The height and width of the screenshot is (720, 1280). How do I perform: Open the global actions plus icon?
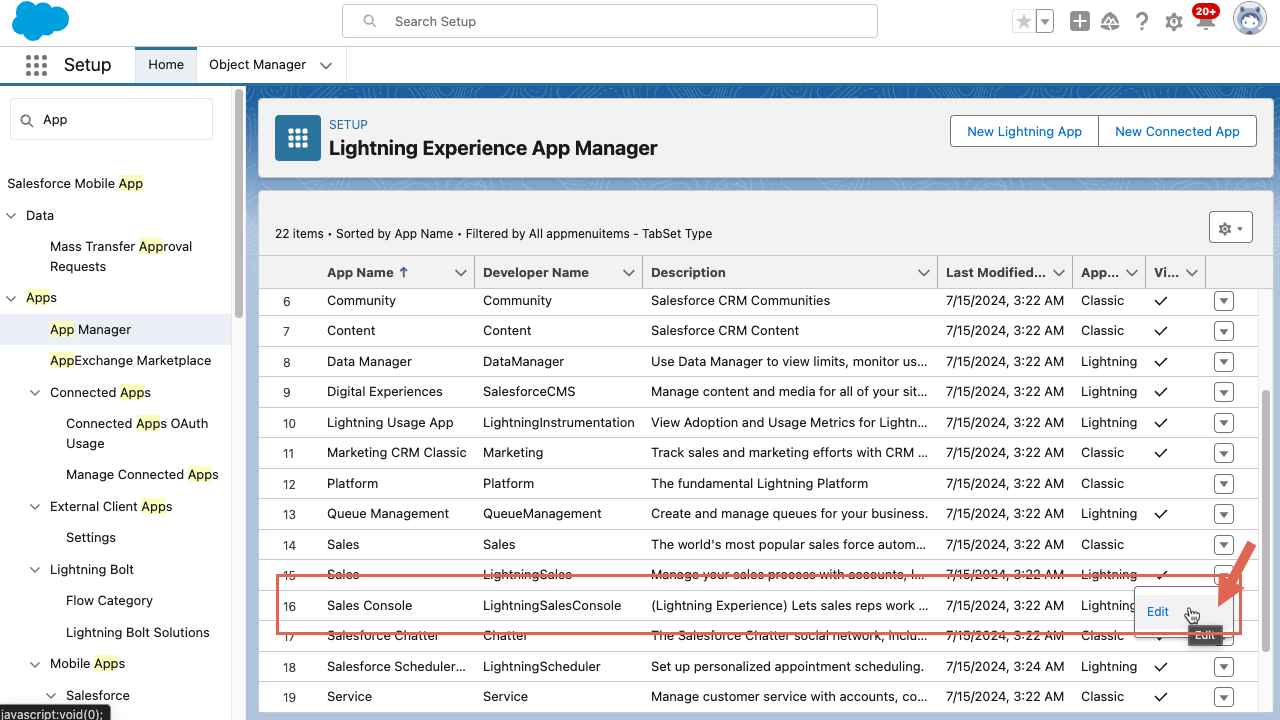(1079, 21)
